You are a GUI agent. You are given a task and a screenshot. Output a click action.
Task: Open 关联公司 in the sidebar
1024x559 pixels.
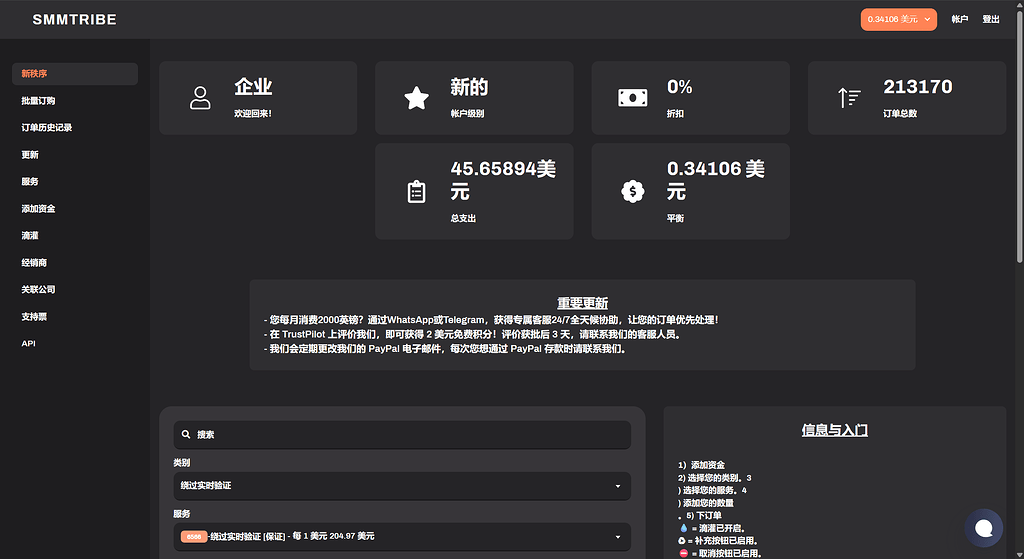[x=38, y=289]
